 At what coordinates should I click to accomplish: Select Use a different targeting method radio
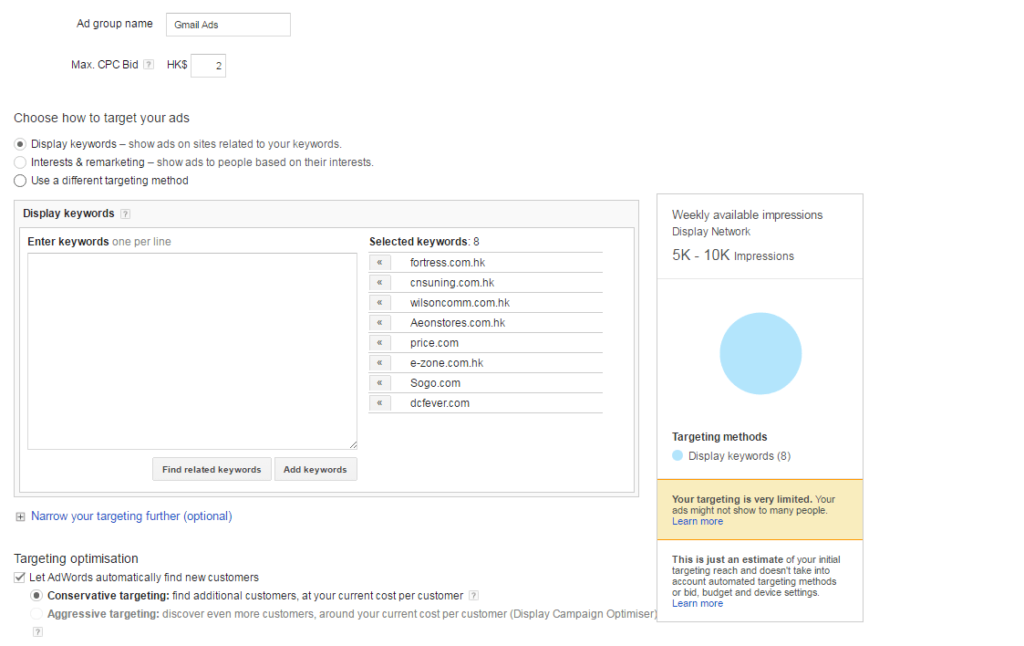pyautogui.click(x=20, y=181)
